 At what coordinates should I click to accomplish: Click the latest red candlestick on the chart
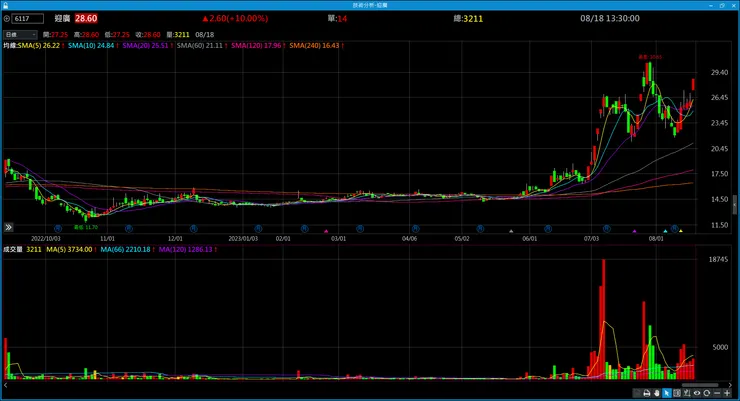click(693, 84)
